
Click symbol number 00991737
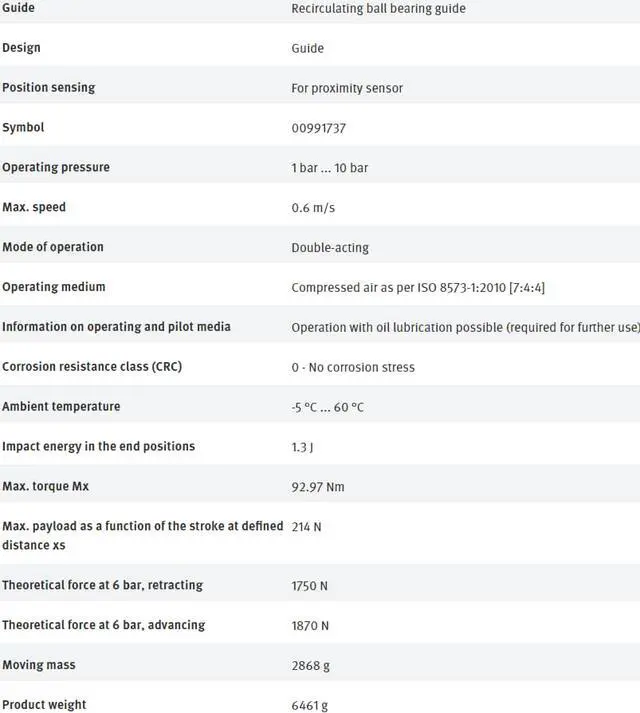pos(319,128)
